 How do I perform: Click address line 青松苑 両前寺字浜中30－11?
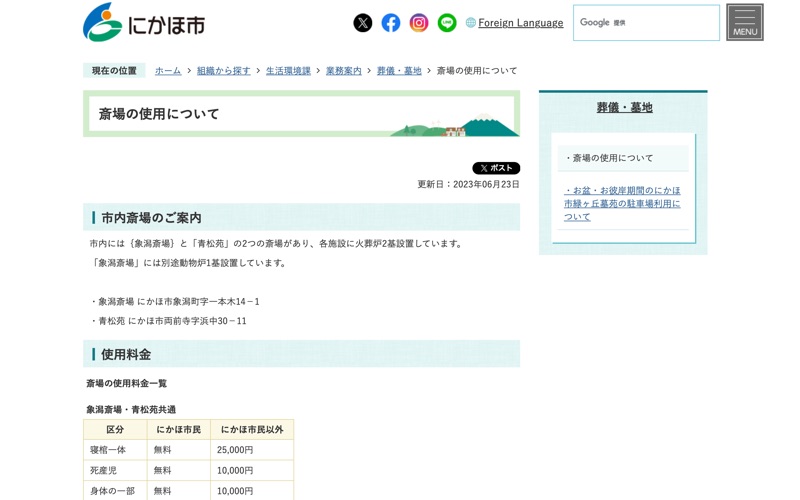pos(168,321)
